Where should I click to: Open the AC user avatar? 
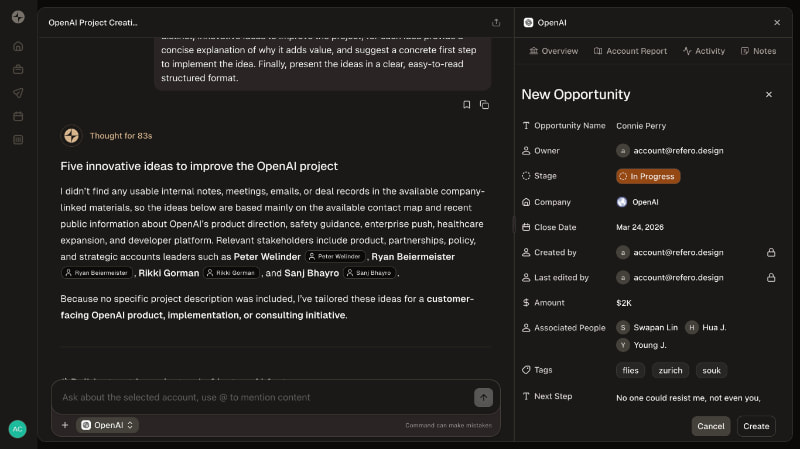pyautogui.click(x=17, y=429)
